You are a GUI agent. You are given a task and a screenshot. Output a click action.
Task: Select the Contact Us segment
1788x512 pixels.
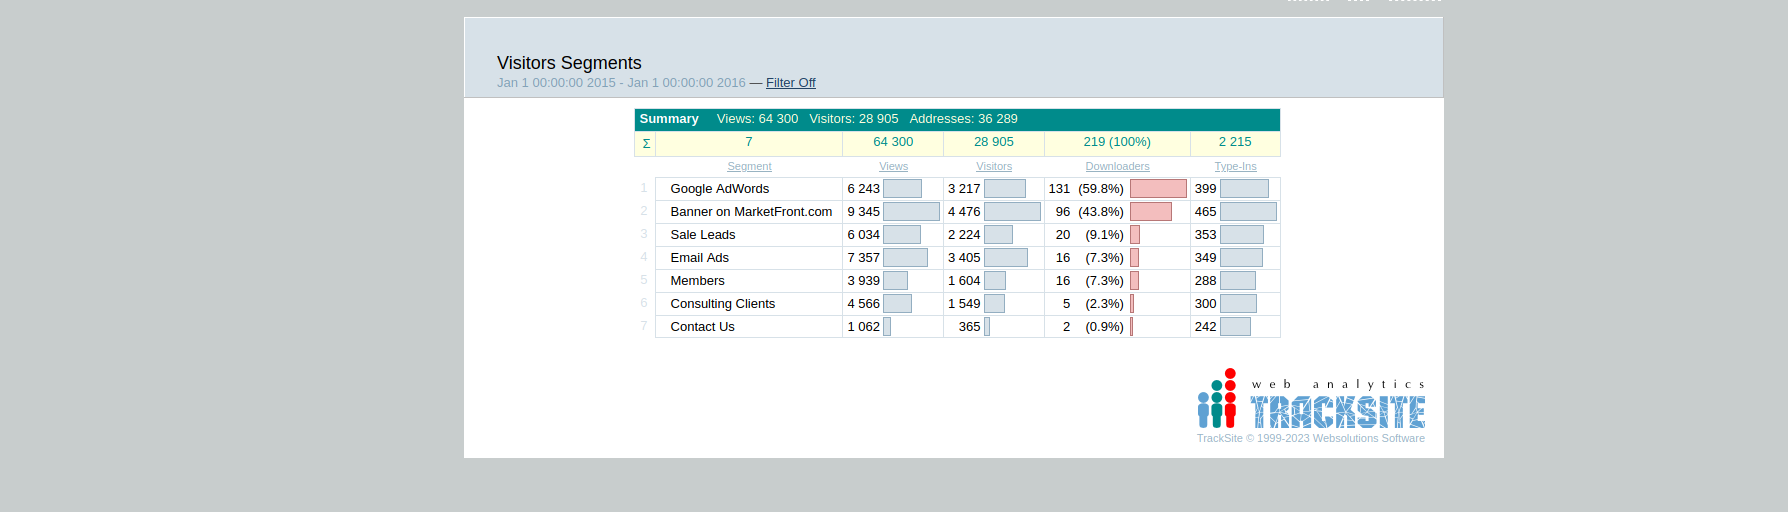702,327
